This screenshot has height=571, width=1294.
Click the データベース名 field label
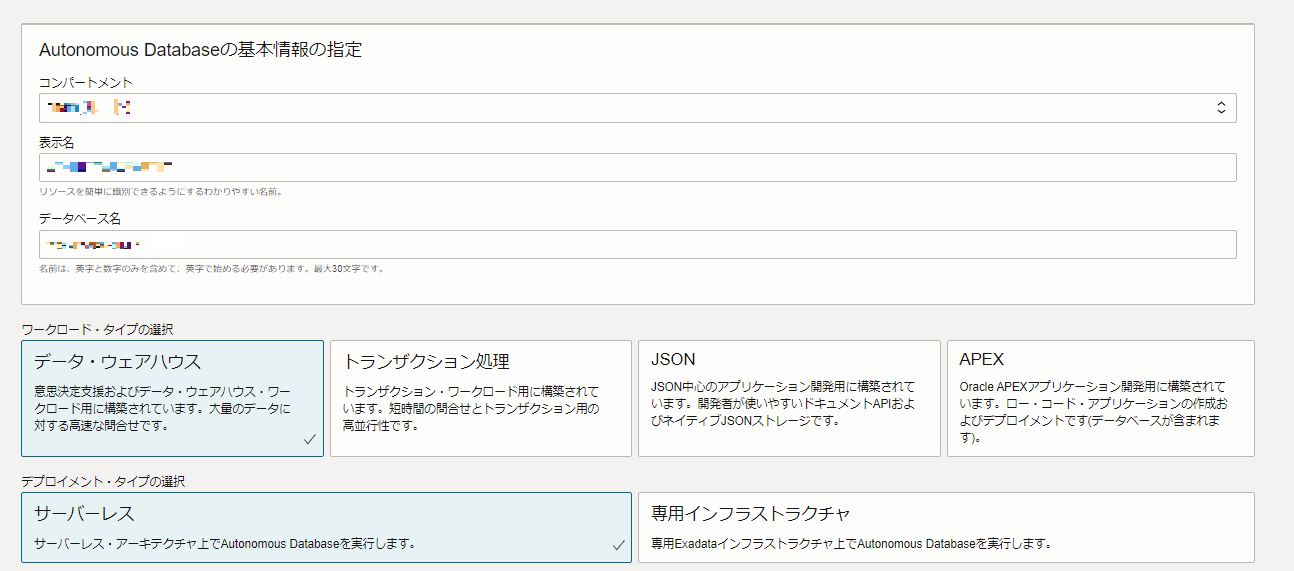[x=80, y=218]
